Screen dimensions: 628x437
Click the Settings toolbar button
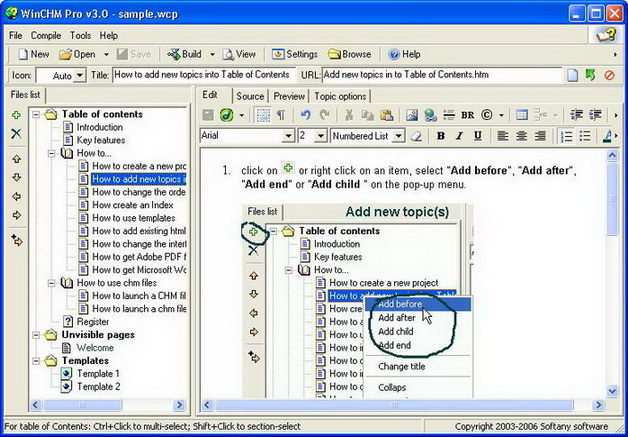pyautogui.click(x=294, y=54)
